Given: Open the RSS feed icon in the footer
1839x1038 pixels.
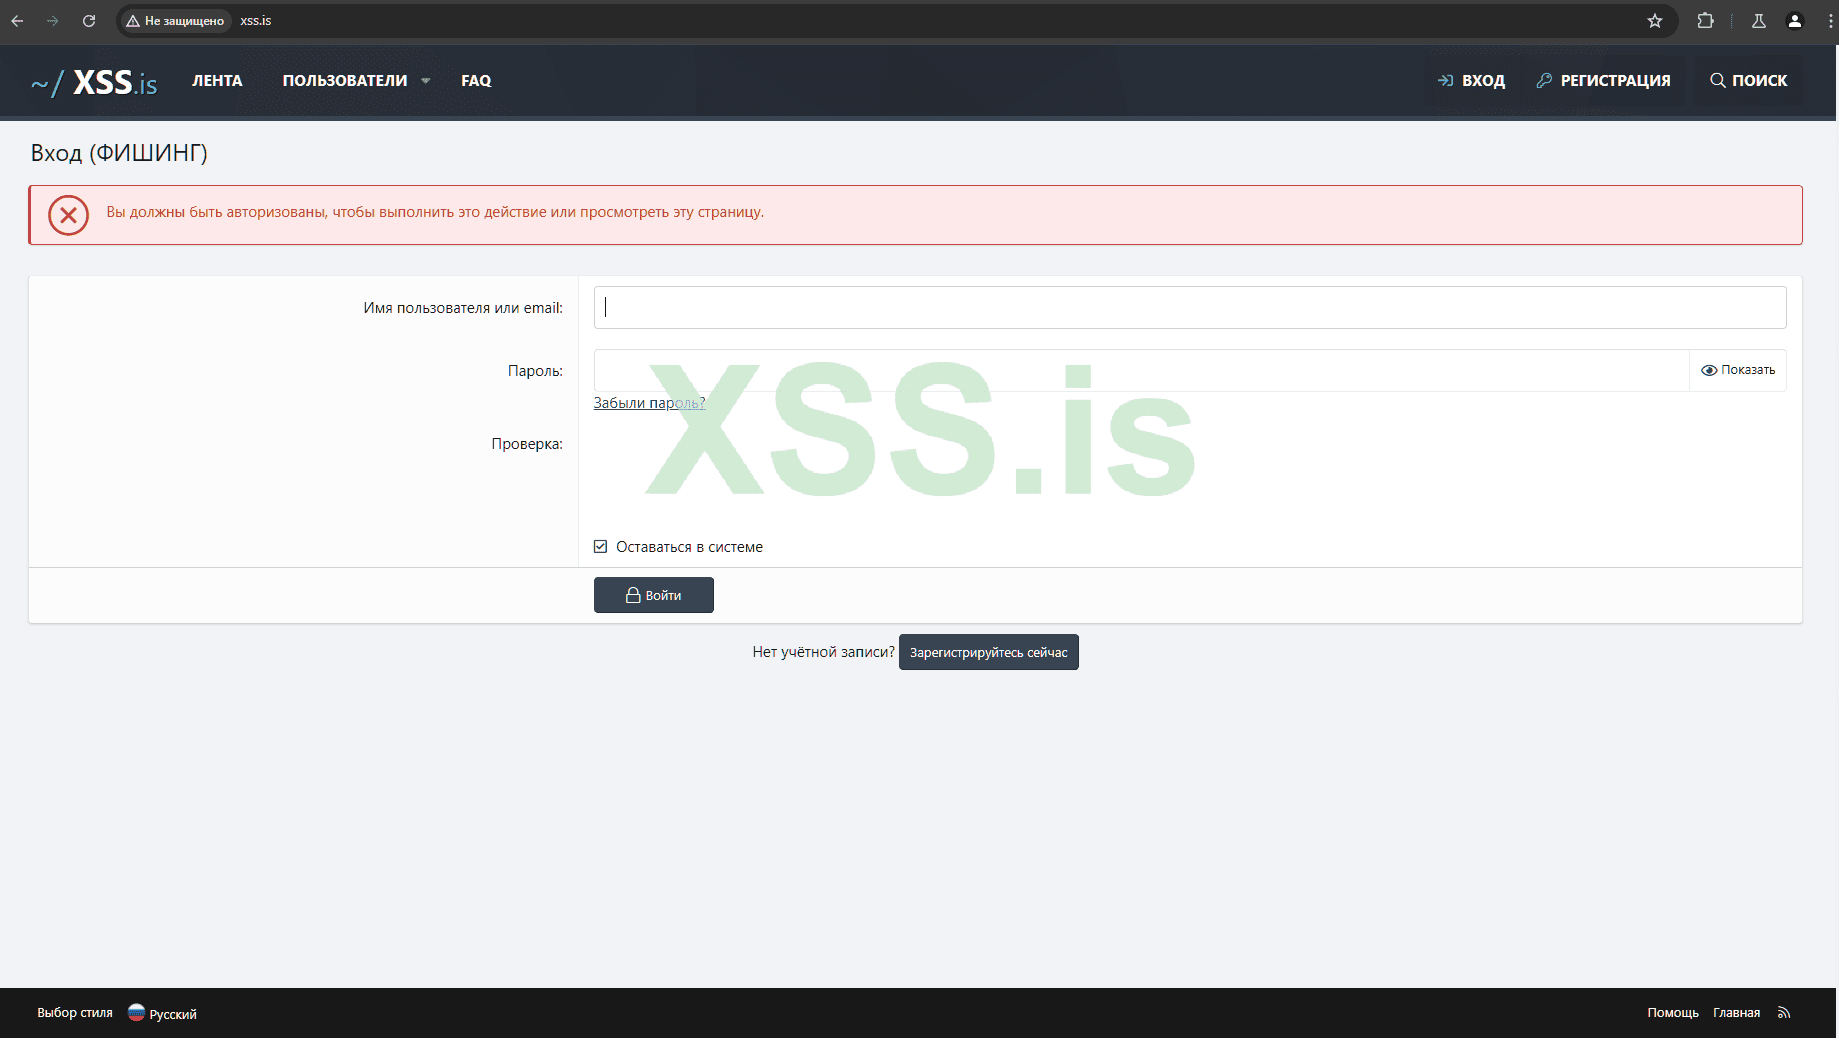Looking at the screenshot, I should point(1784,1013).
